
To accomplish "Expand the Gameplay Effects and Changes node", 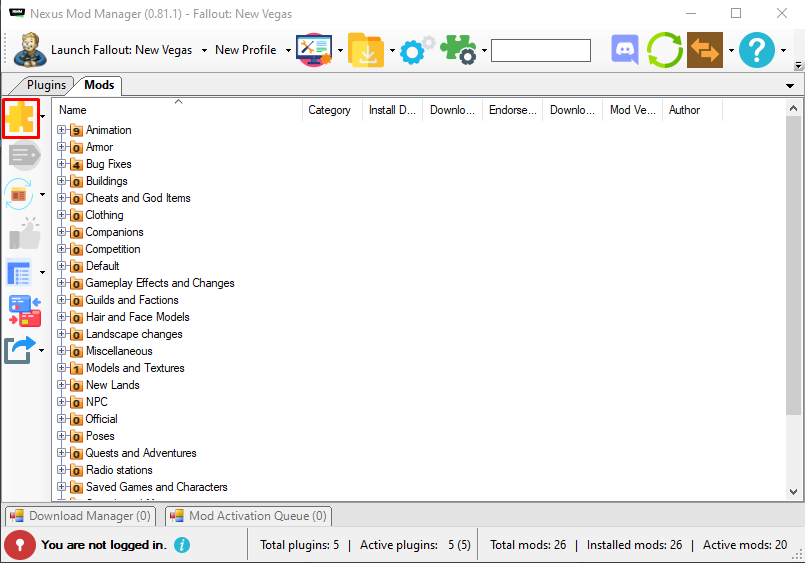I will pyautogui.click(x=62, y=283).
